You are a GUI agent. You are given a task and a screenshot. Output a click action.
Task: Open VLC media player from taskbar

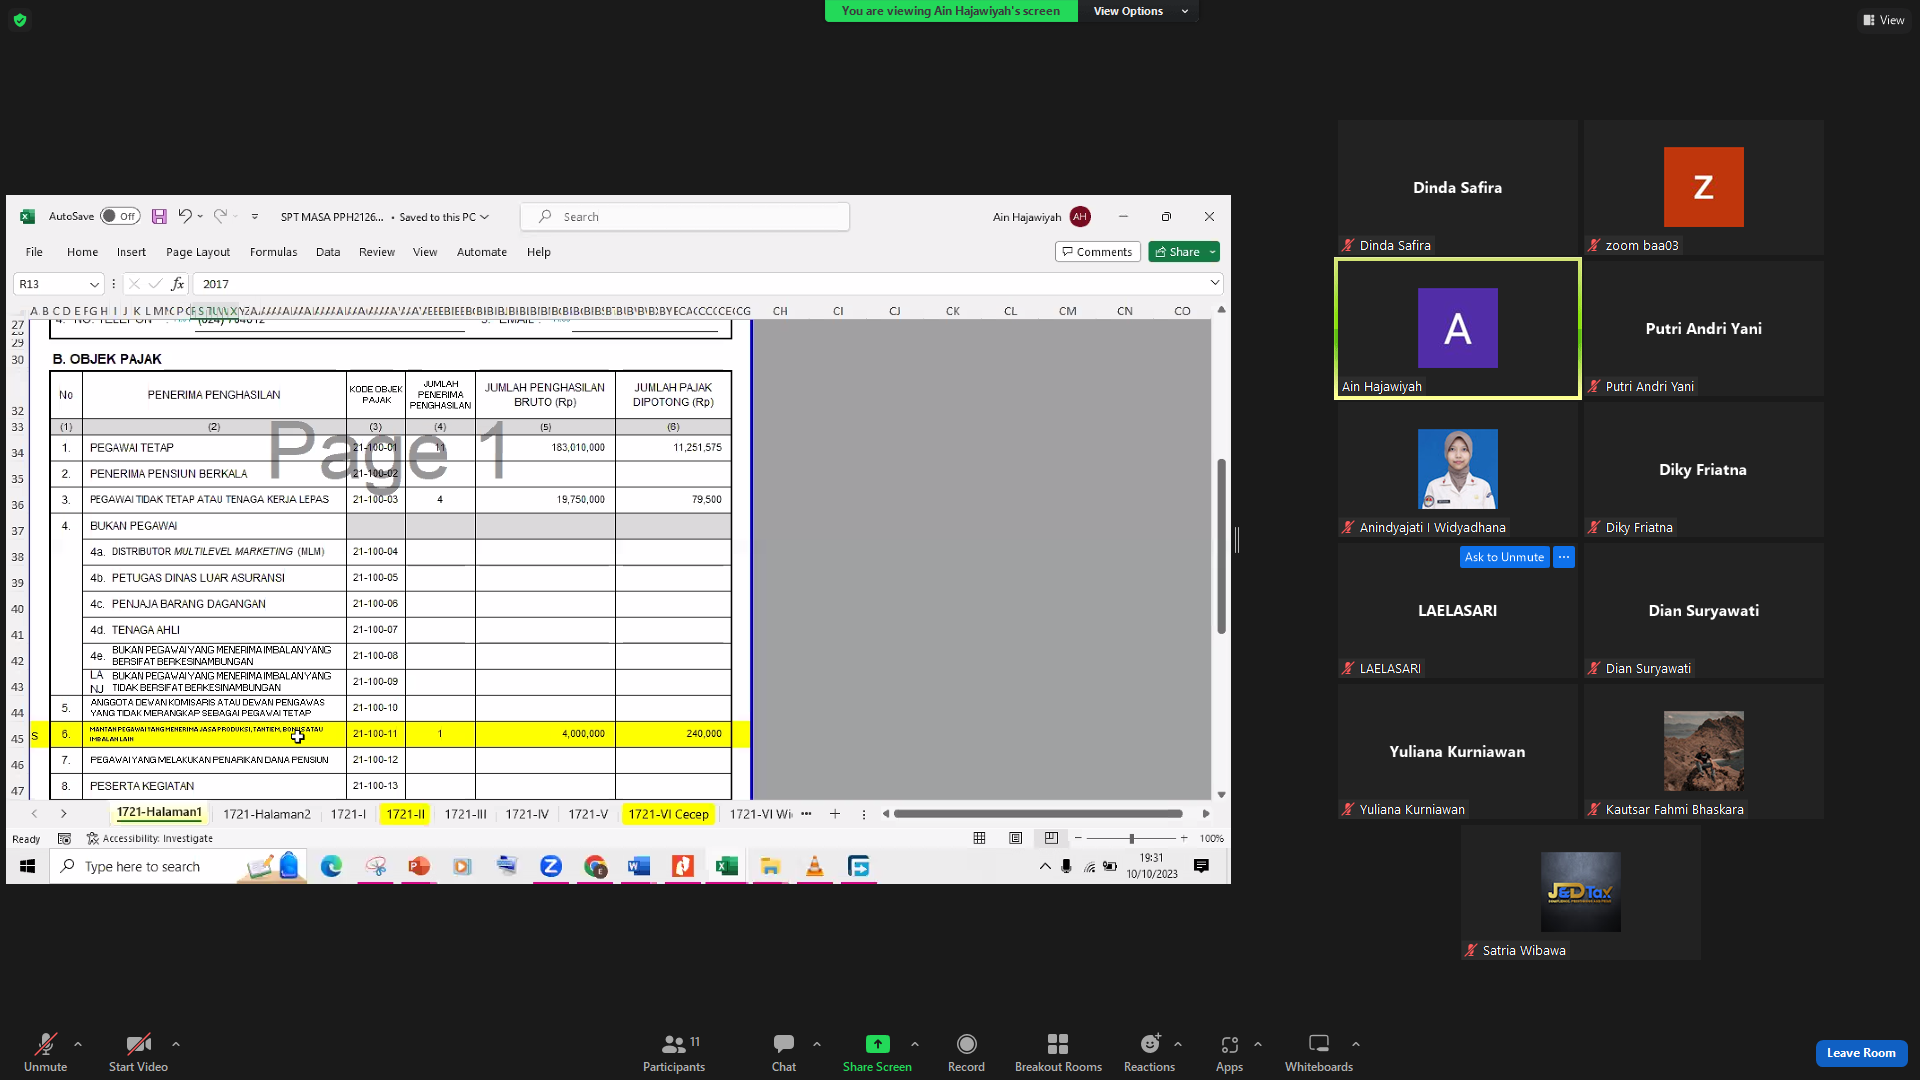pyautogui.click(x=815, y=866)
